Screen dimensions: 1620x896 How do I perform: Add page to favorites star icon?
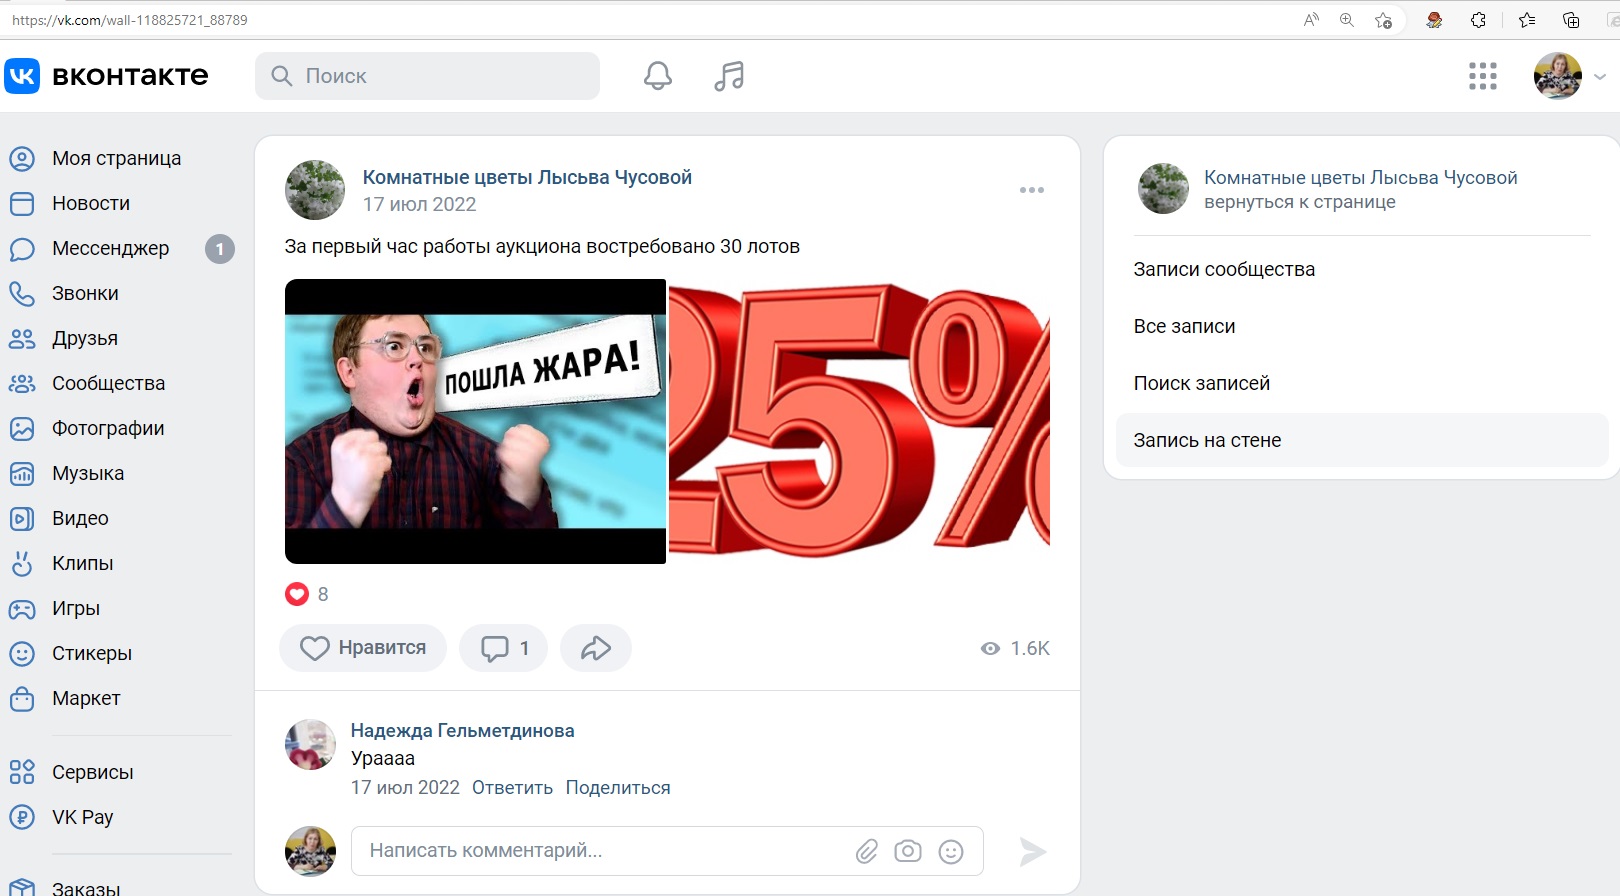click(x=1384, y=20)
